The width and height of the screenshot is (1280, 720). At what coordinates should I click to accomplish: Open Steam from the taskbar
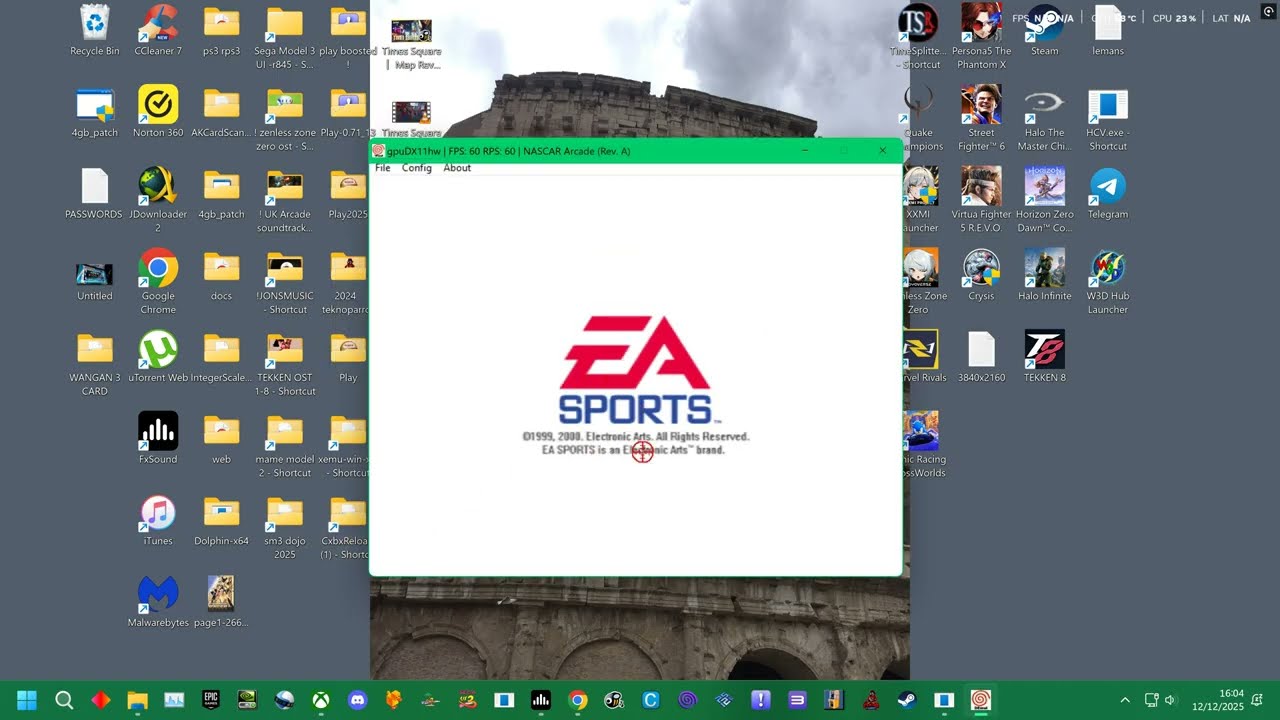[907, 700]
